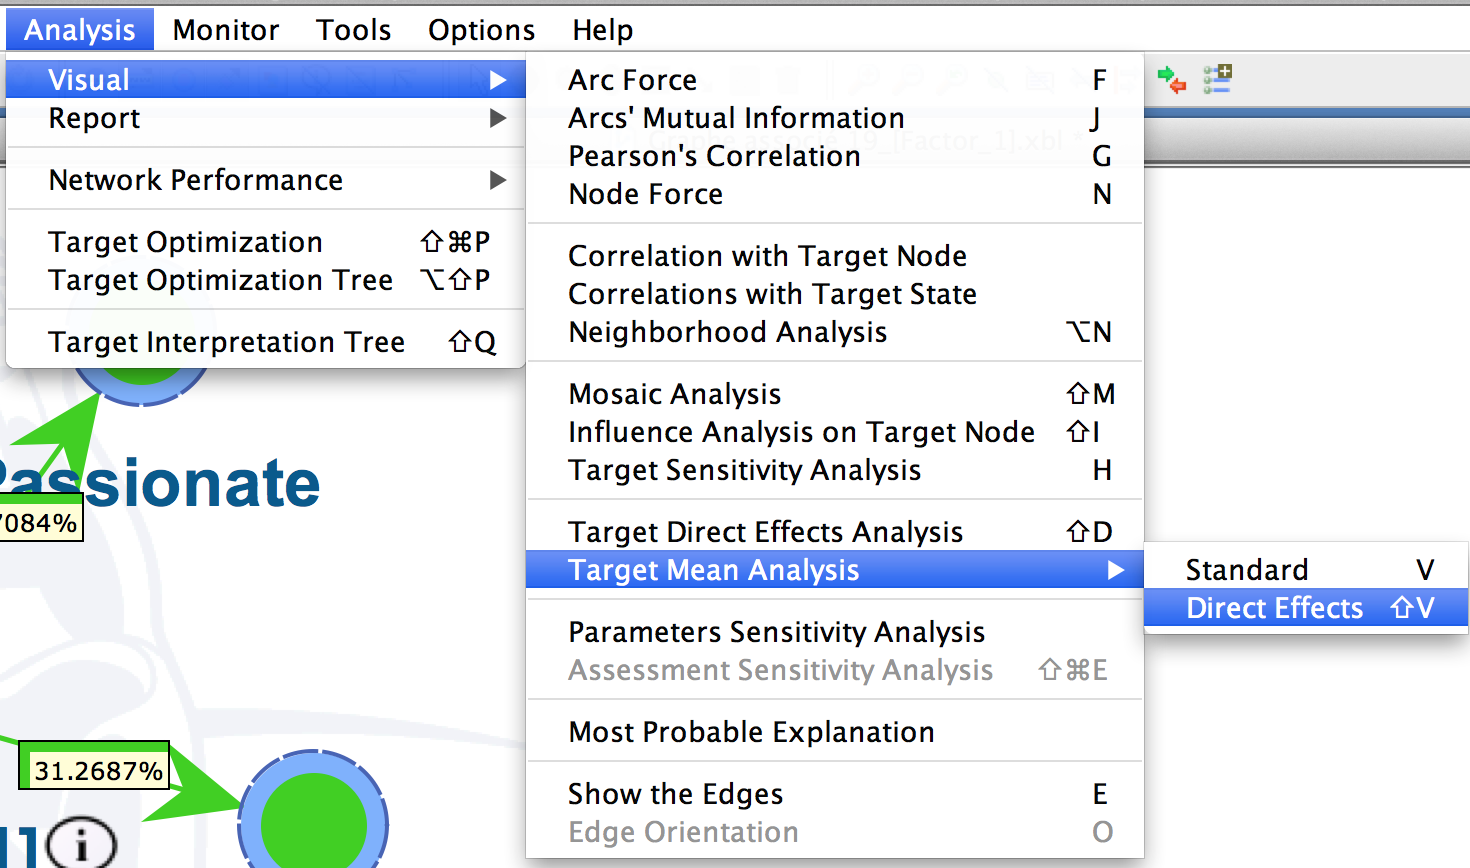The image size is (1470, 868).
Task: Select Pearson's Correlation menu entry
Action: click(x=835, y=156)
